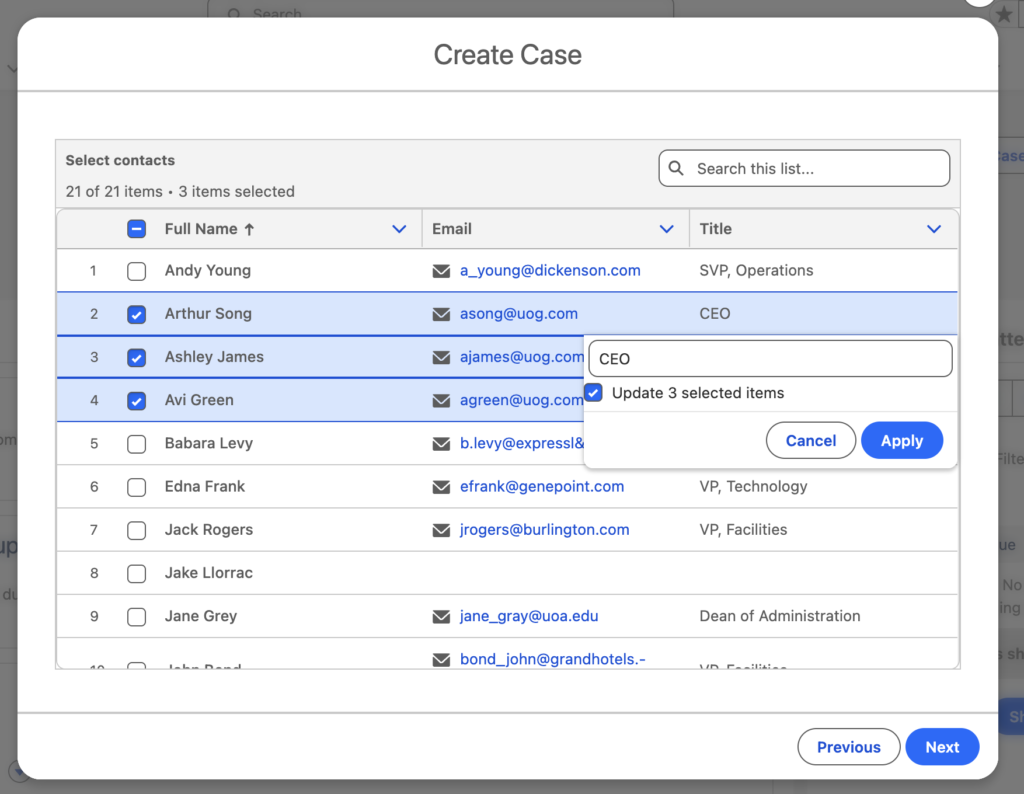Click the Next button
This screenshot has width=1024, height=794.
pyautogui.click(x=941, y=746)
